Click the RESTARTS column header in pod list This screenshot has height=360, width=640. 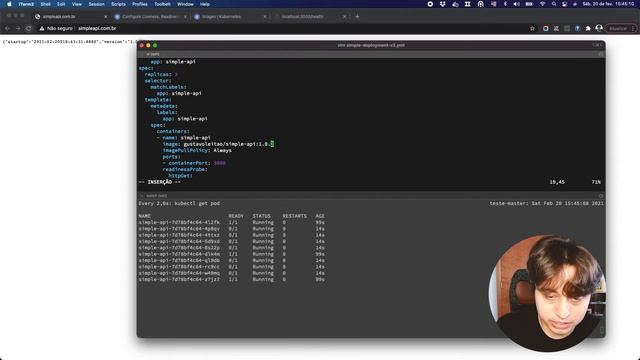[x=294, y=216]
